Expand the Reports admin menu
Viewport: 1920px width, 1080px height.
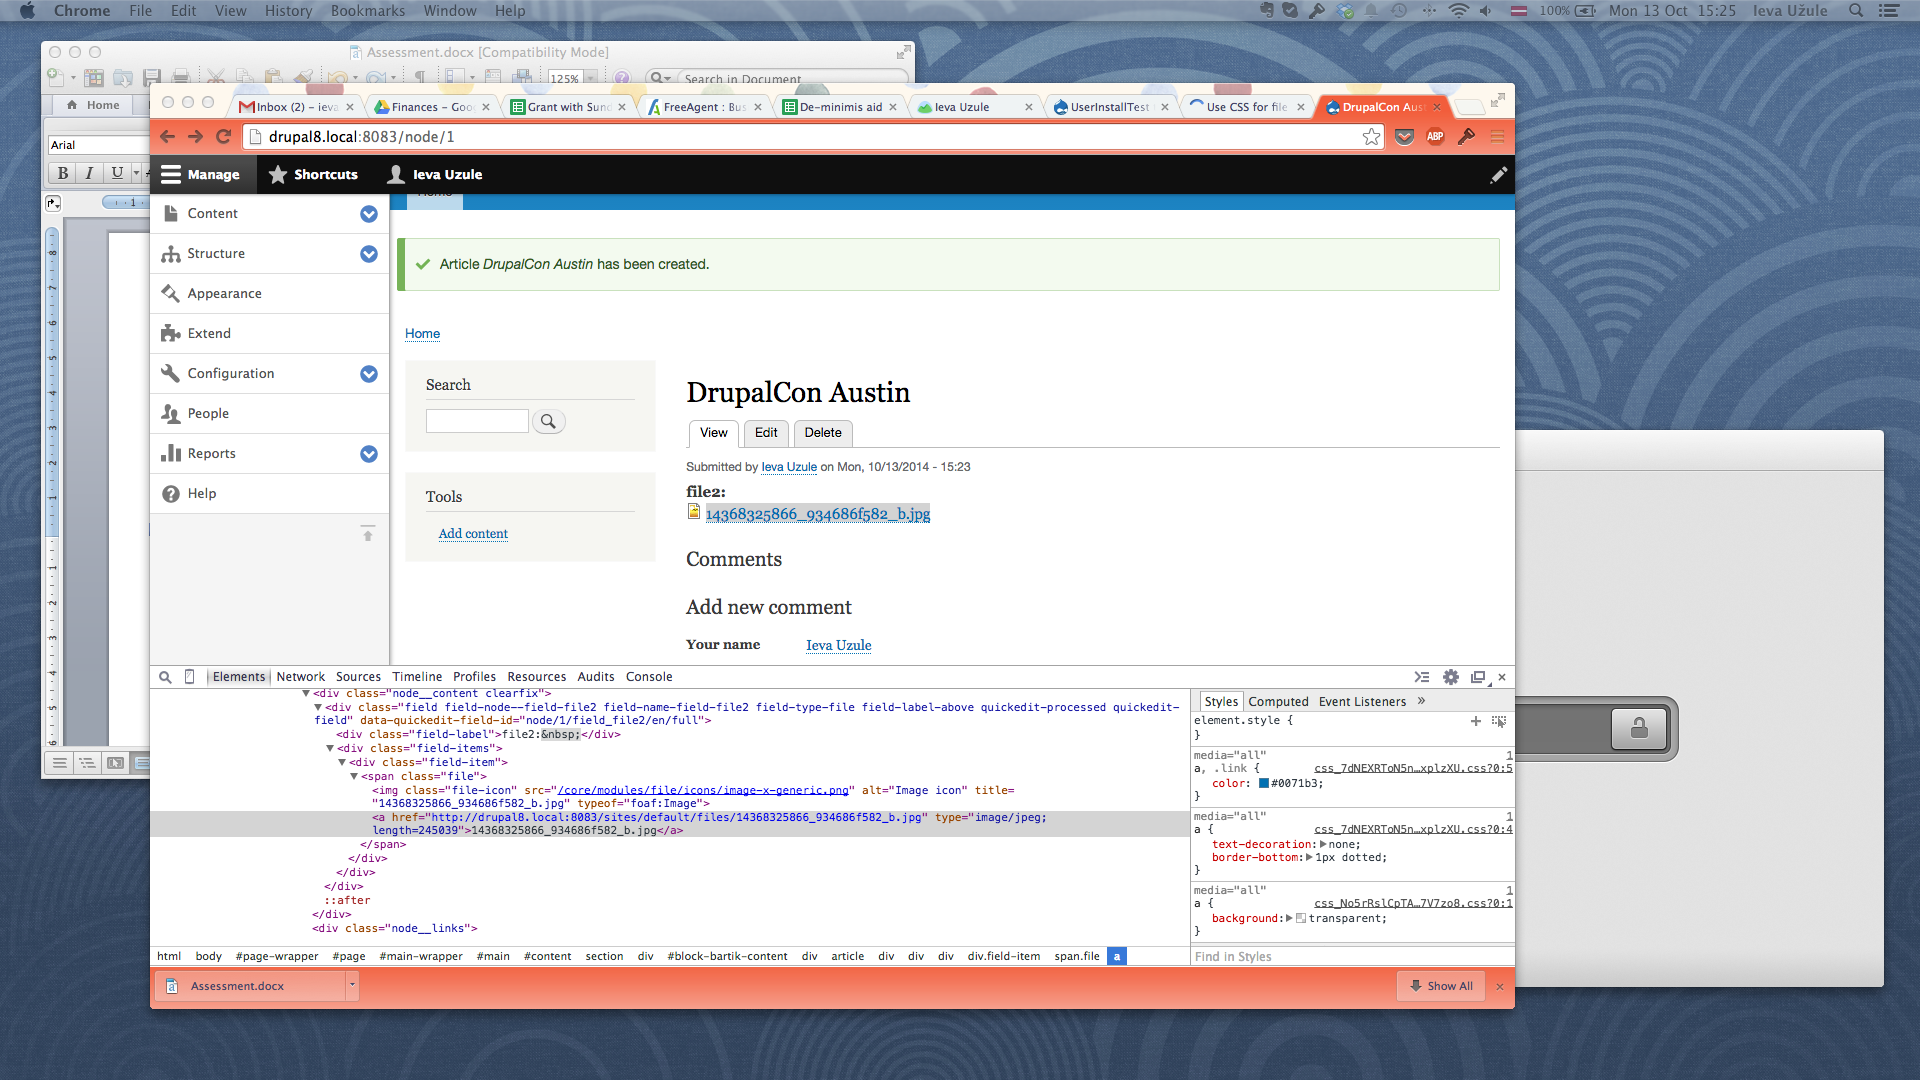368,454
